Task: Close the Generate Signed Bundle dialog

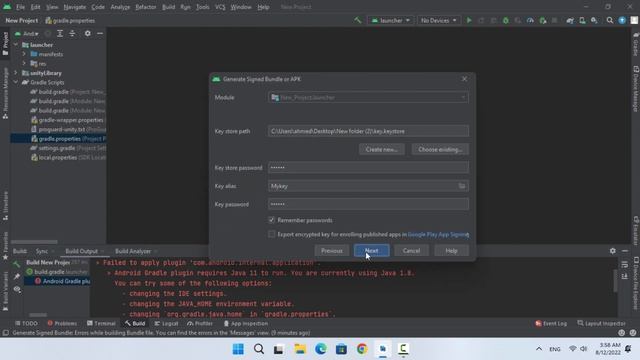Action: [x=464, y=79]
